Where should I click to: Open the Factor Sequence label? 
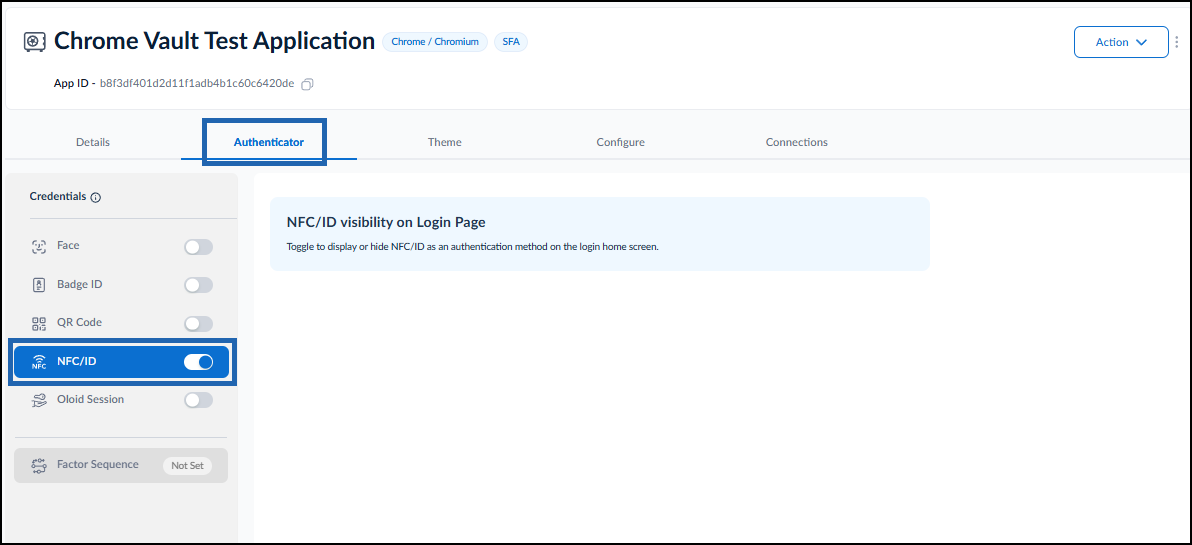coord(97,464)
